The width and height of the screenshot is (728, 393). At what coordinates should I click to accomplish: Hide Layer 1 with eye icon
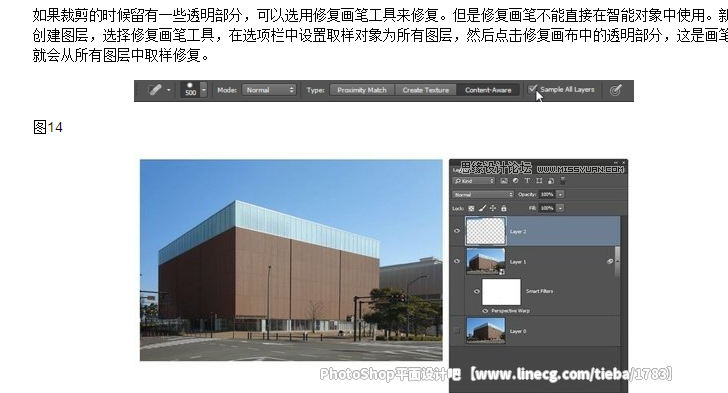(457, 261)
